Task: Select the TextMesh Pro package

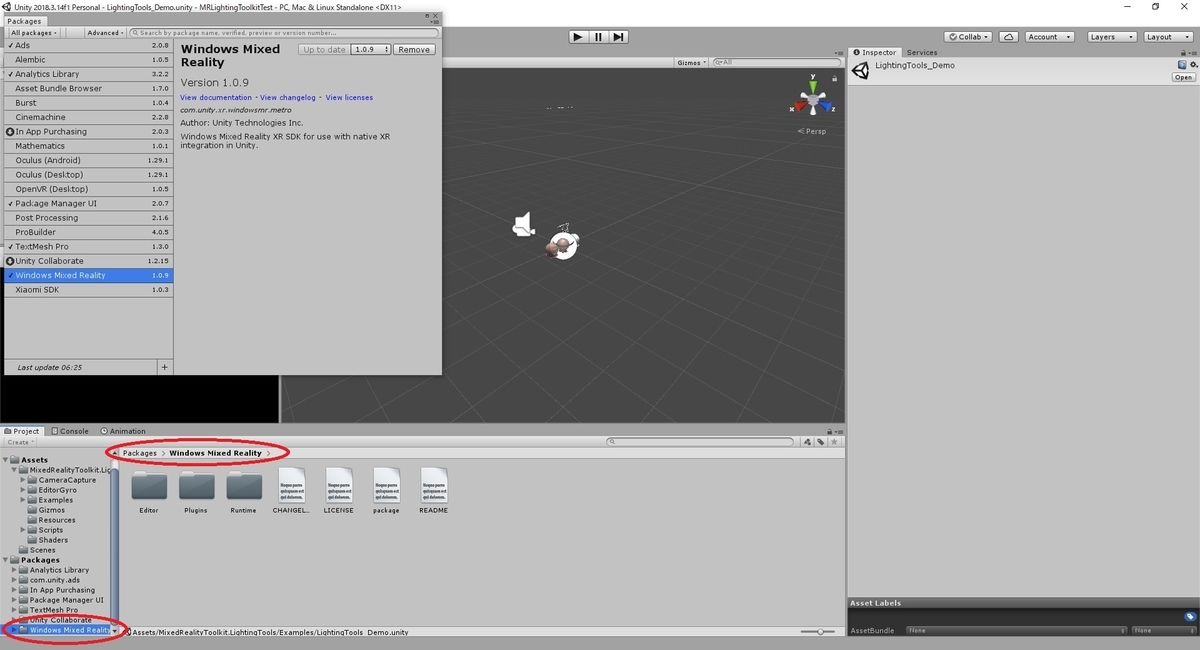Action: click(x=87, y=246)
